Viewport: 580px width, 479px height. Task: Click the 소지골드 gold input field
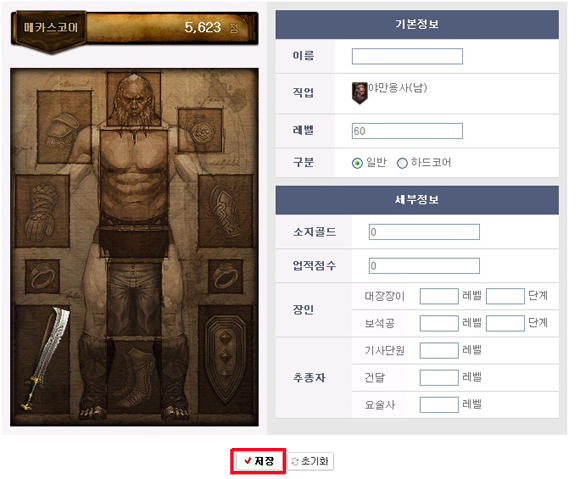424,232
